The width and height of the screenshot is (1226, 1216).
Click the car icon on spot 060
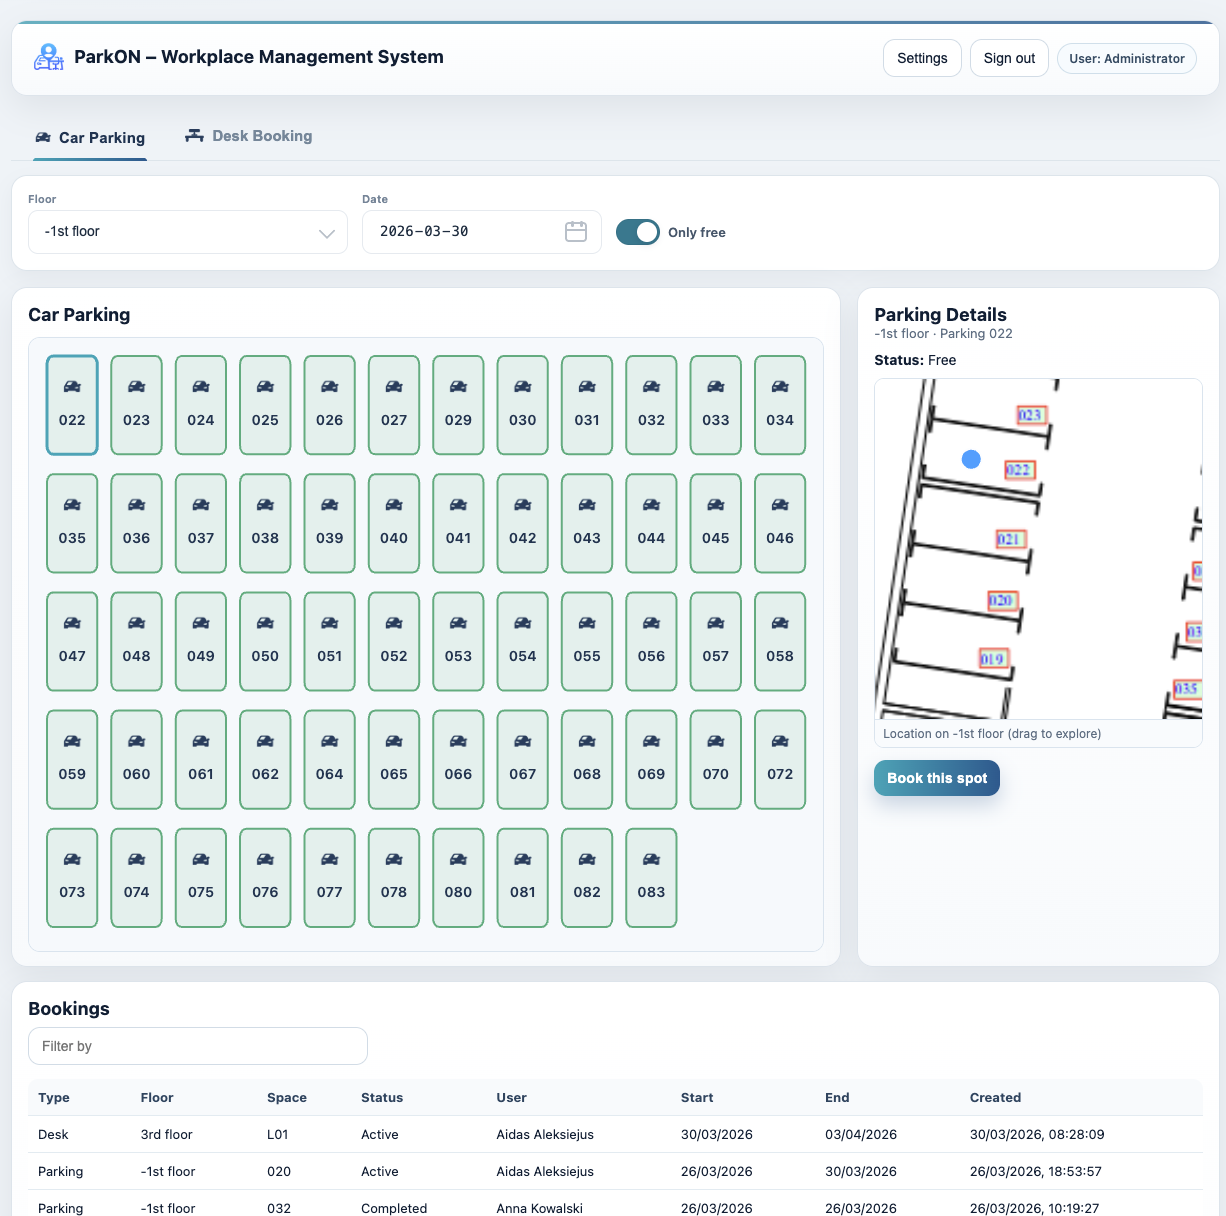click(136, 740)
